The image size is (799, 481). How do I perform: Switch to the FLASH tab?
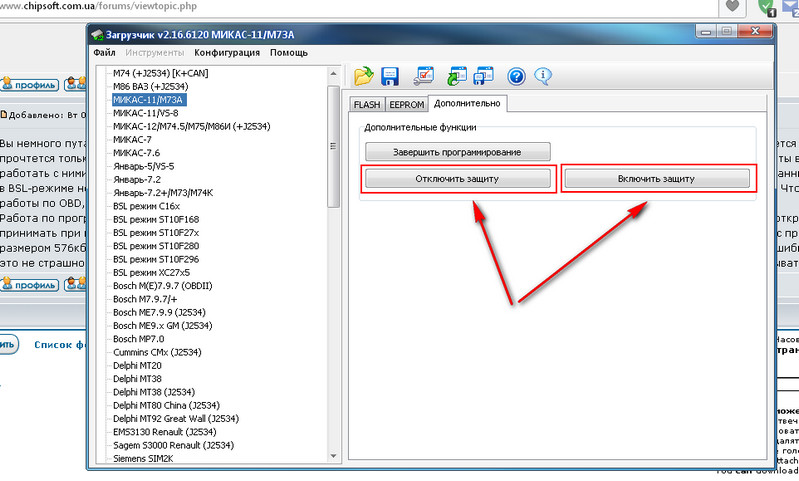(367, 104)
